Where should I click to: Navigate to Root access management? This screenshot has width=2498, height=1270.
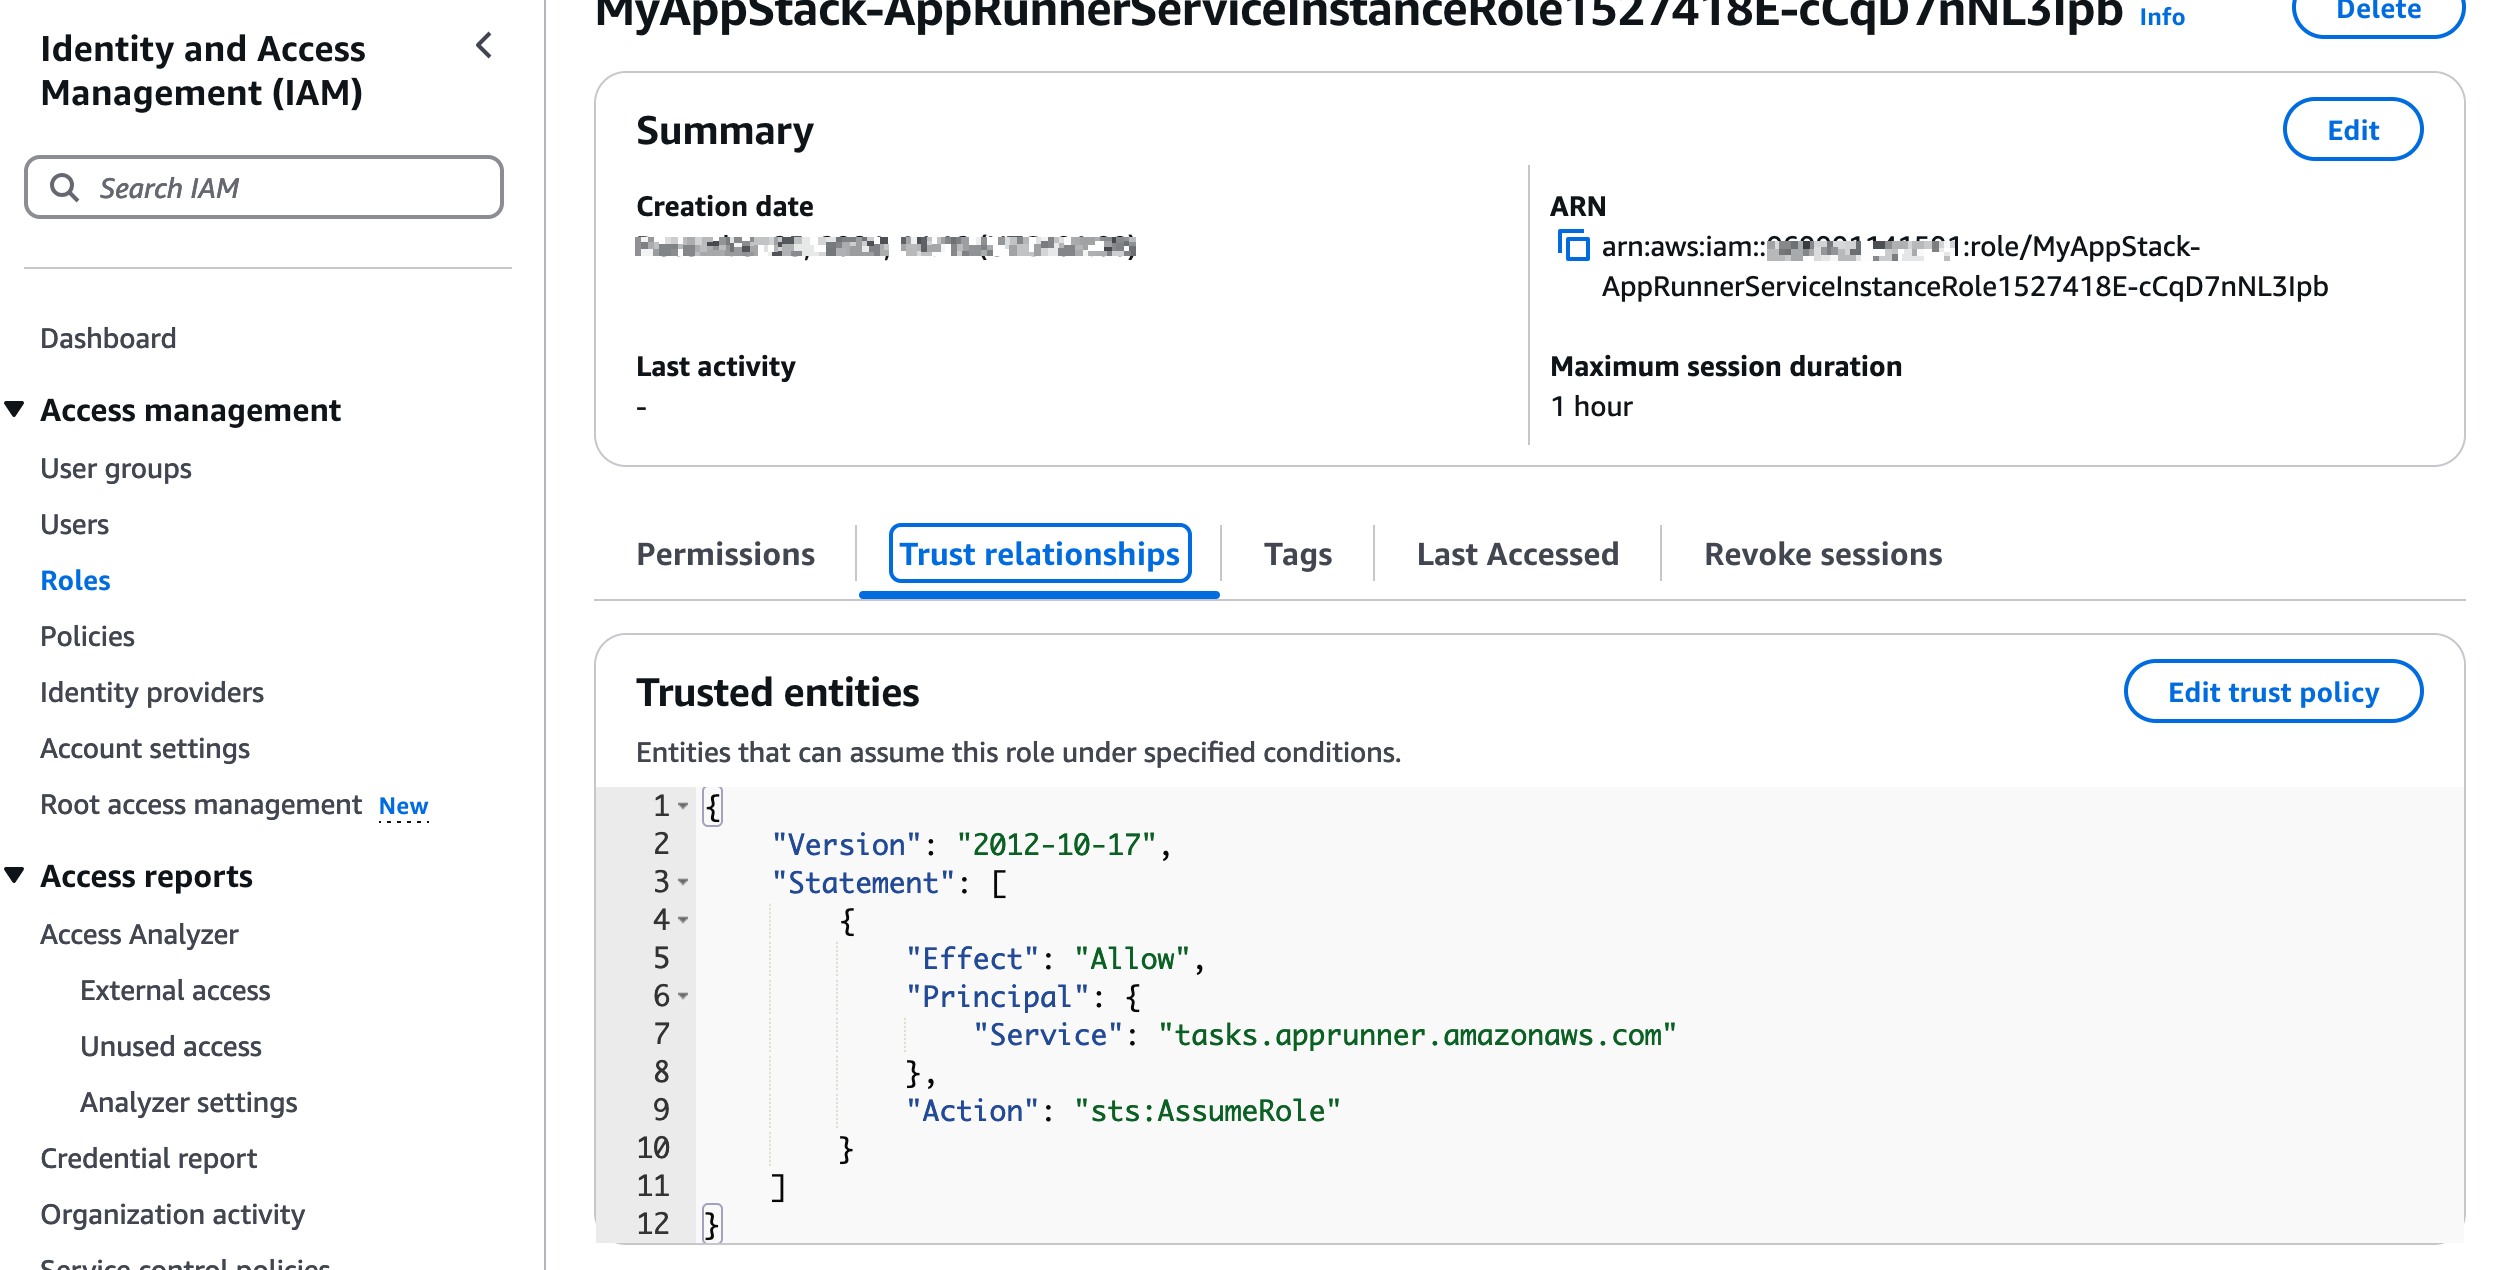201,805
